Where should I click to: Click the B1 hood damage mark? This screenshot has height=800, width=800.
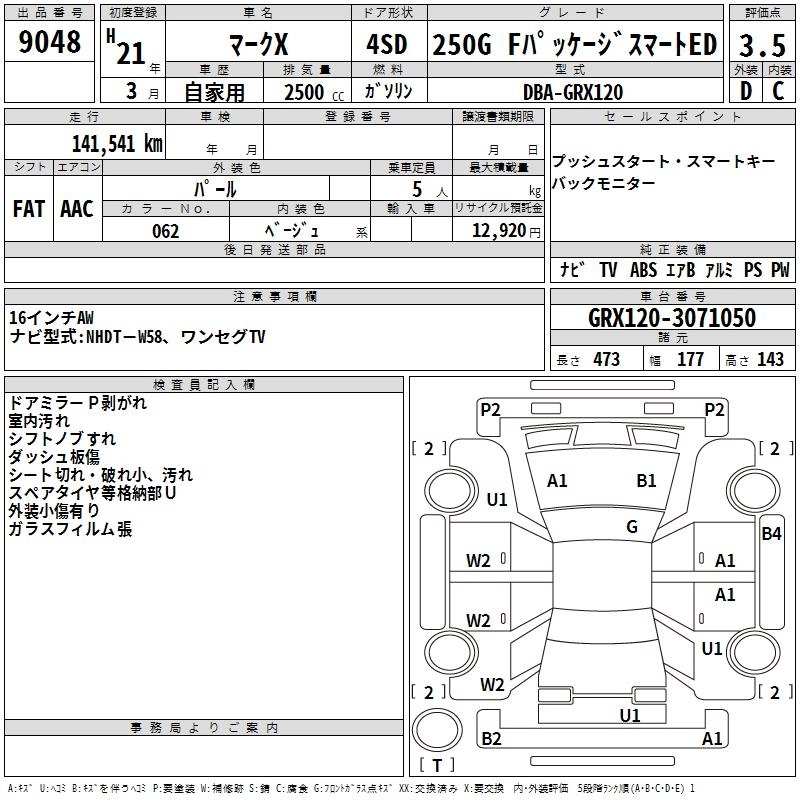(x=646, y=481)
